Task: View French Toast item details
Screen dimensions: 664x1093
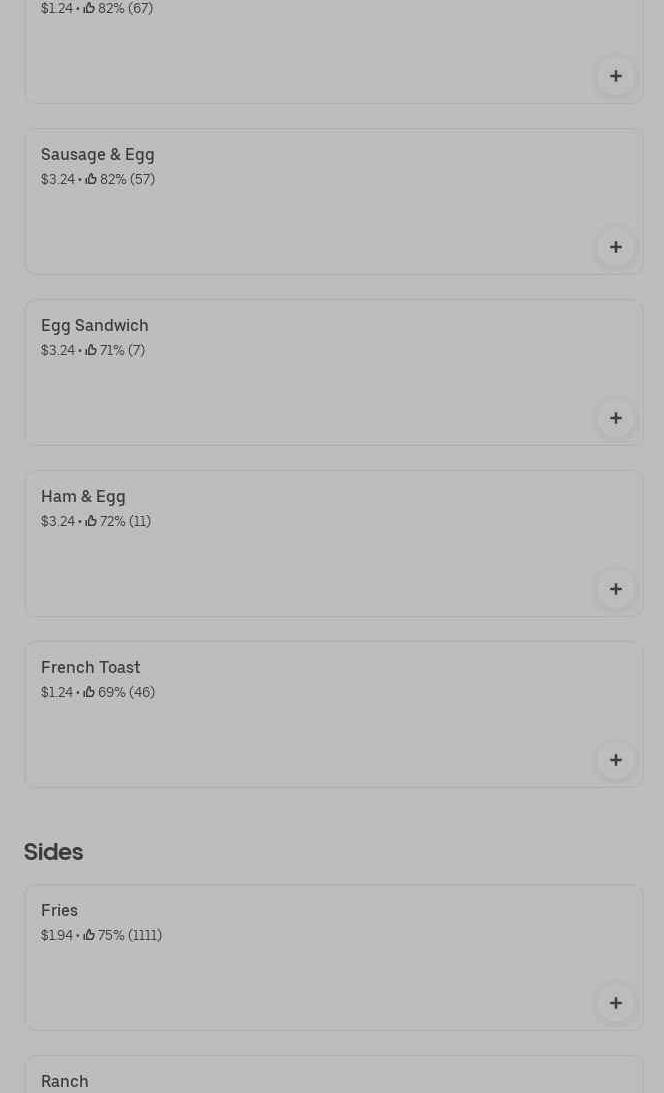Action: point(91,667)
